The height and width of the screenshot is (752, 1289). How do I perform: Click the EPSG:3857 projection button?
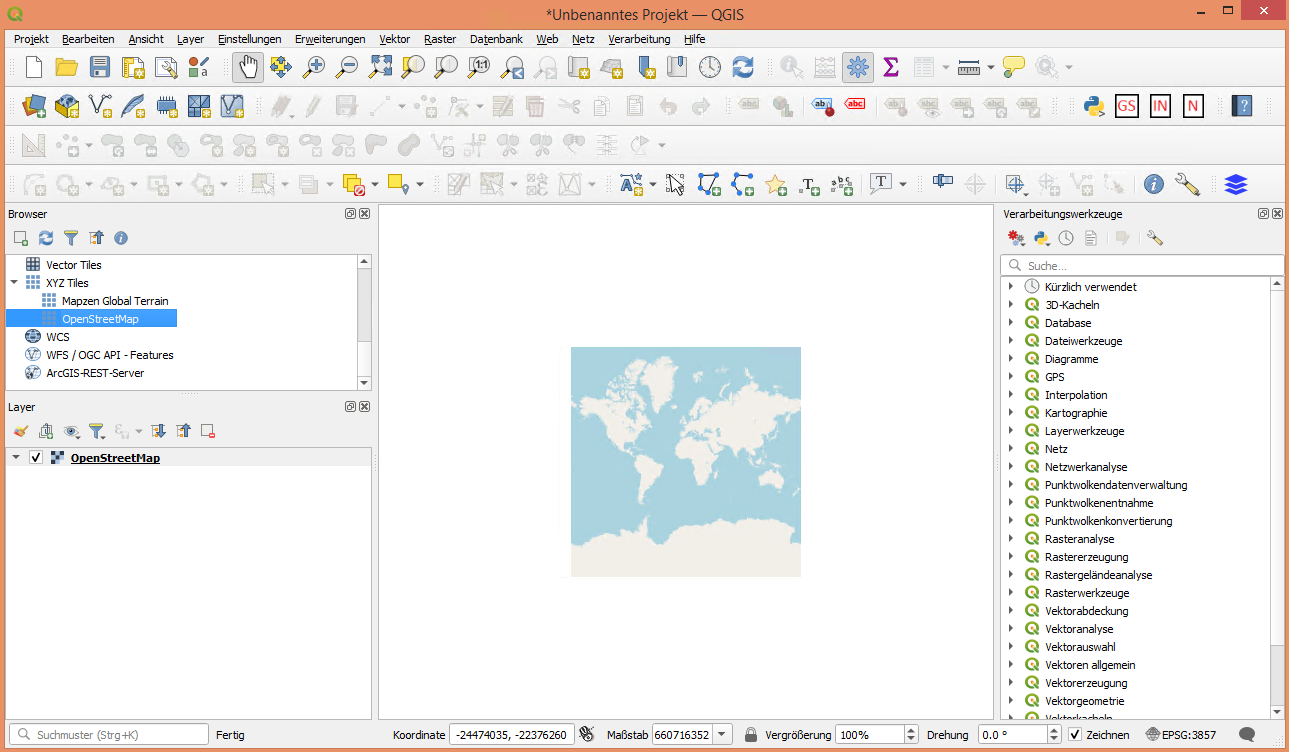[x=1180, y=734]
